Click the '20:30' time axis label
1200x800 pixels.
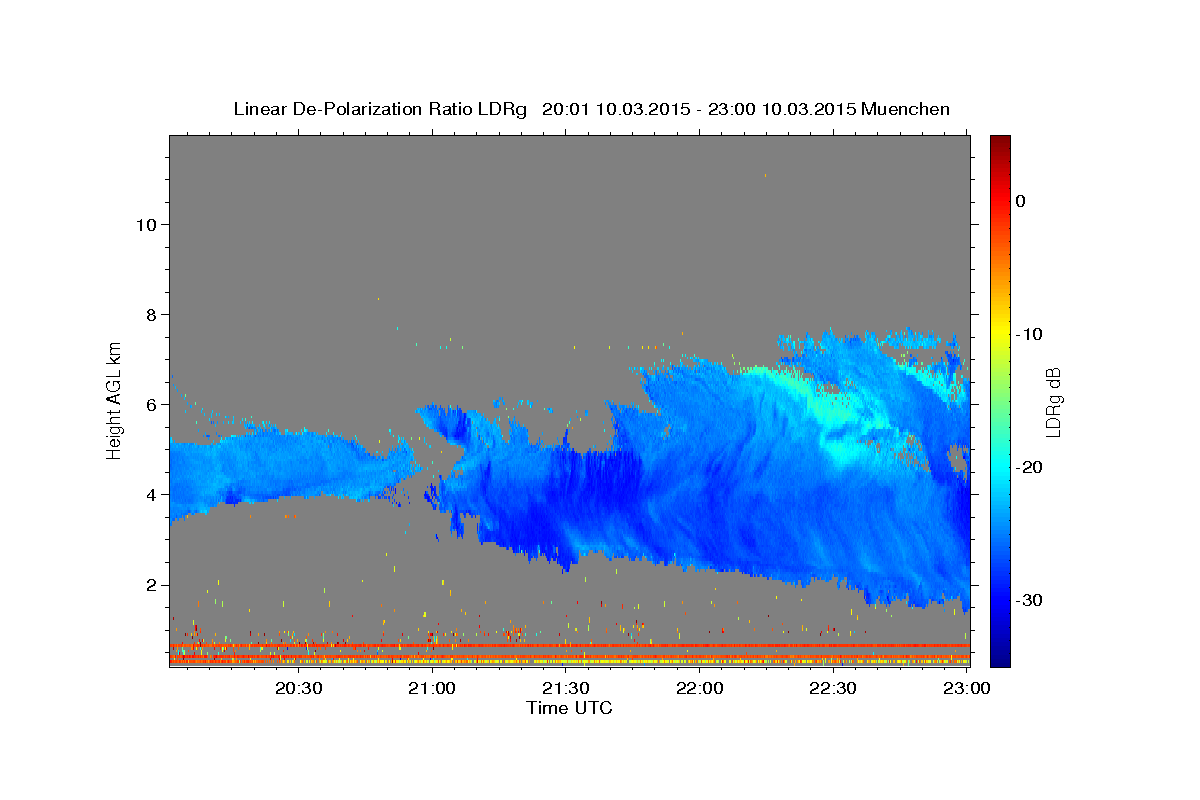[x=299, y=688]
